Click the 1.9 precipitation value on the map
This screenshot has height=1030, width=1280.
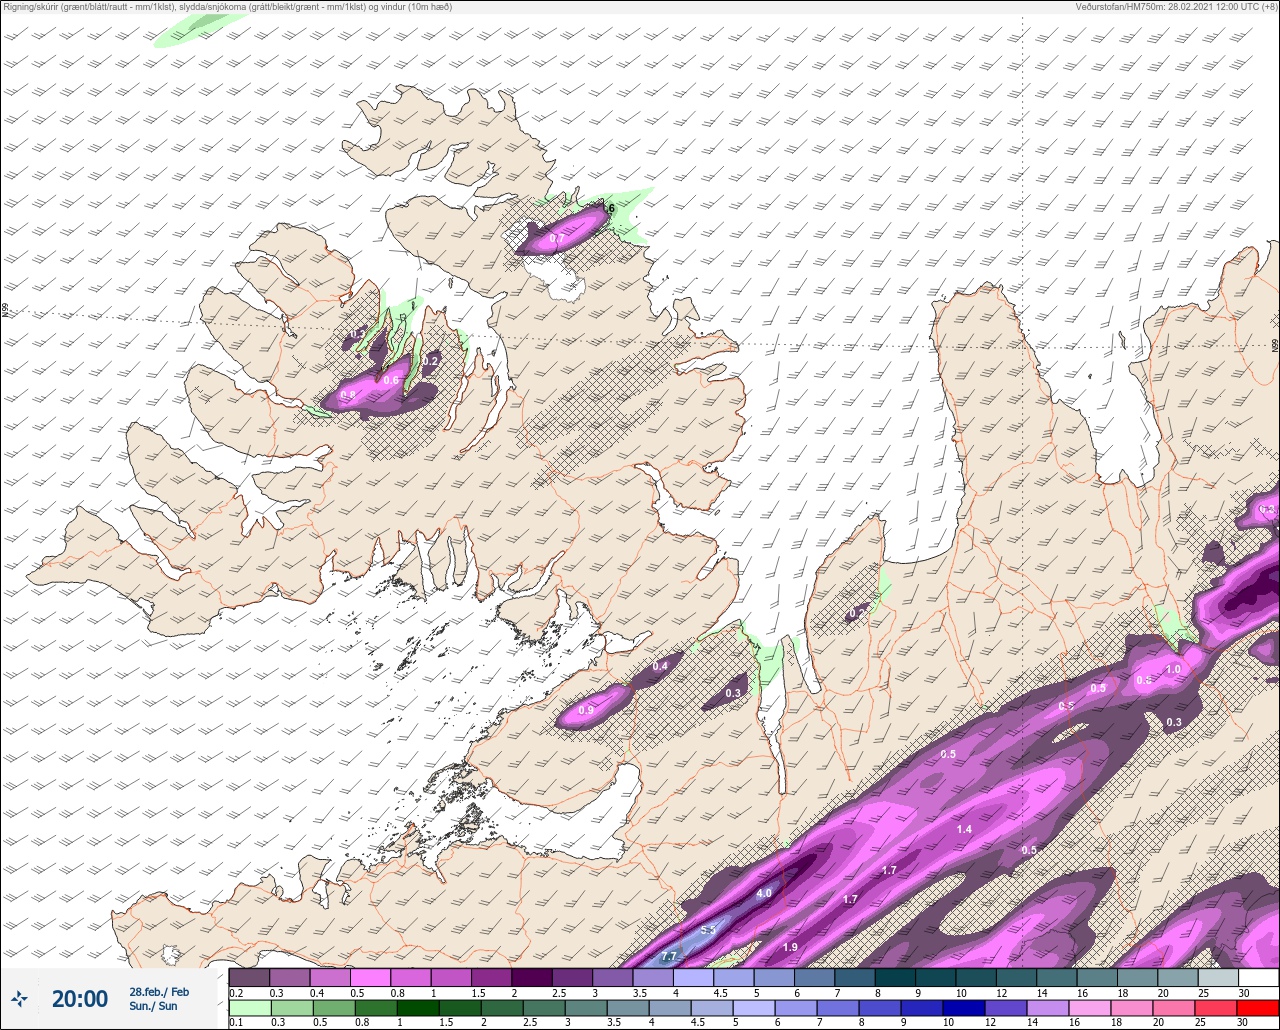790,947
